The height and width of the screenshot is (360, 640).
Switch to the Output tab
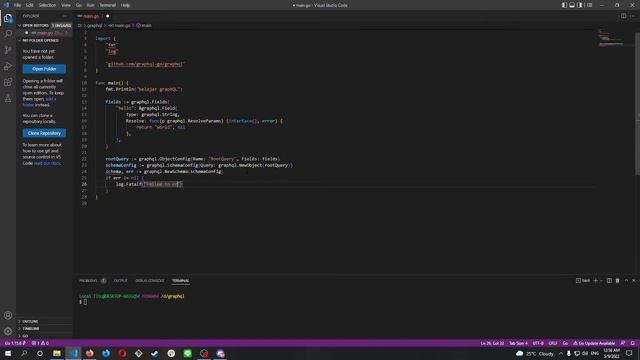click(120, 280)
